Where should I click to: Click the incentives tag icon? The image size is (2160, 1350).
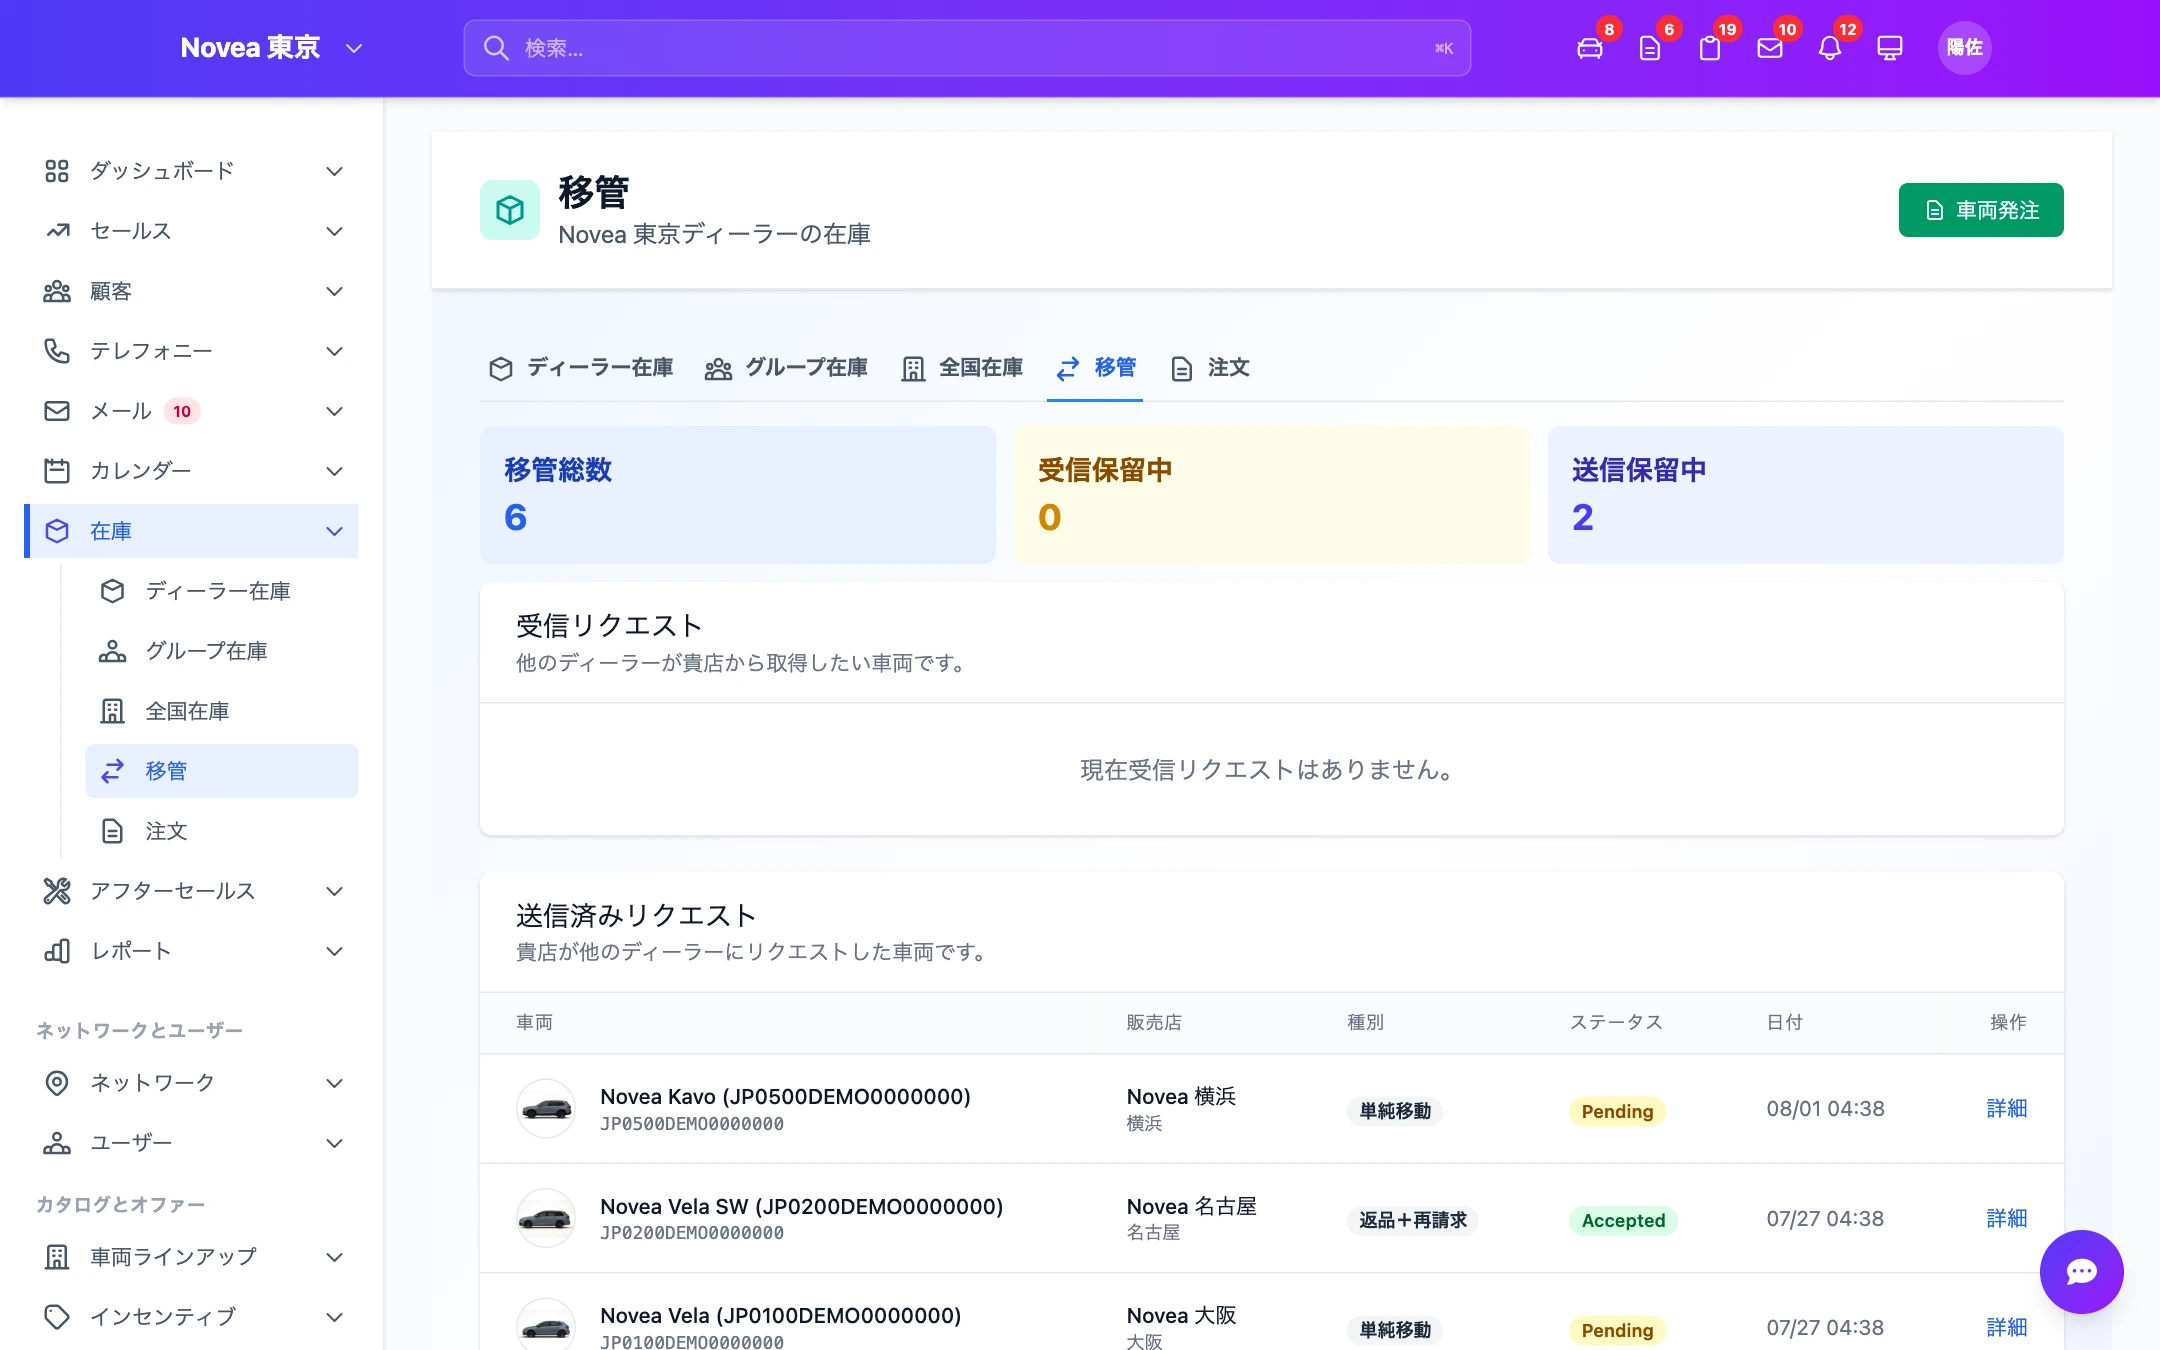[57, 1317]
